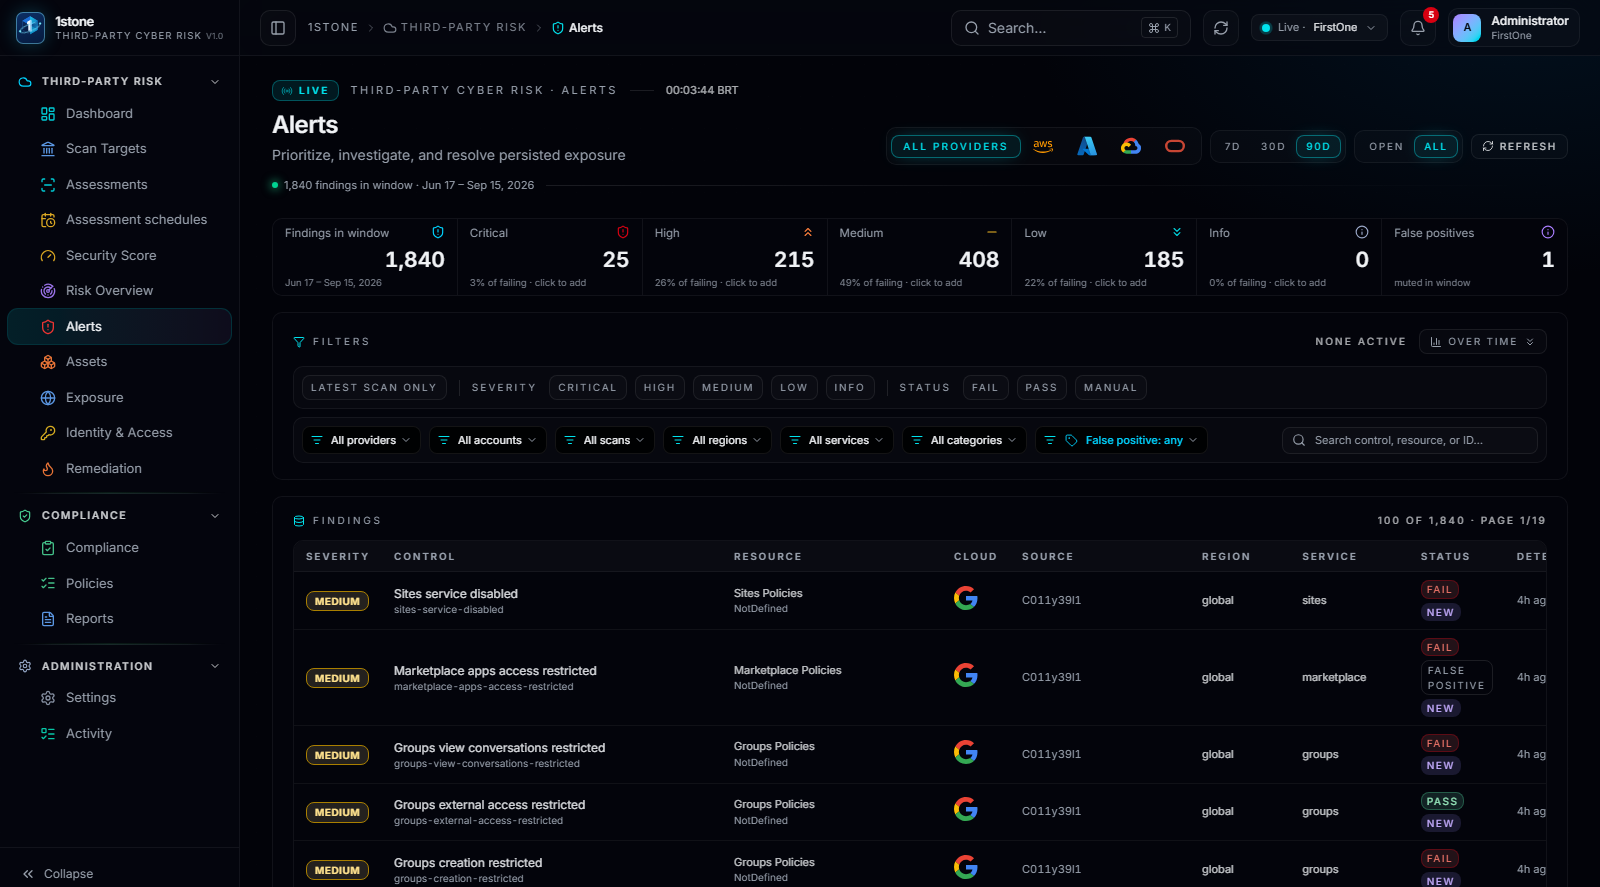This screenshot has height=887, width=1600.
Task: Click Collapse sidebar button
Action: (58, 874)
